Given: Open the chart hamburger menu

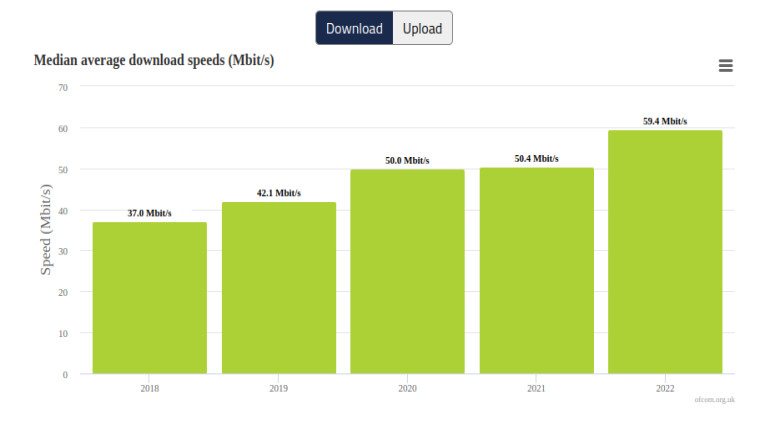Looking at the screenshot, I should tap(726, 65).
